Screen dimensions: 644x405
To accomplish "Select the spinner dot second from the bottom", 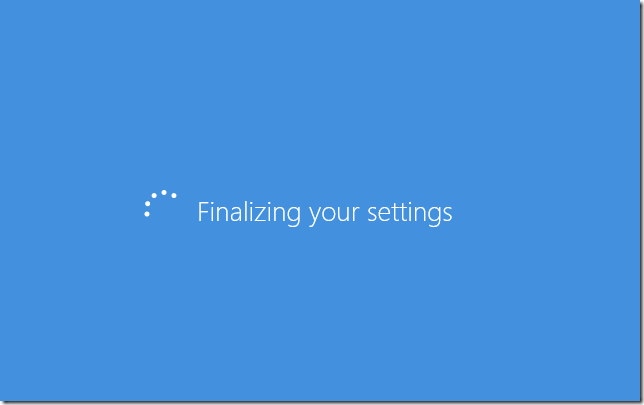I will point(147,204).
